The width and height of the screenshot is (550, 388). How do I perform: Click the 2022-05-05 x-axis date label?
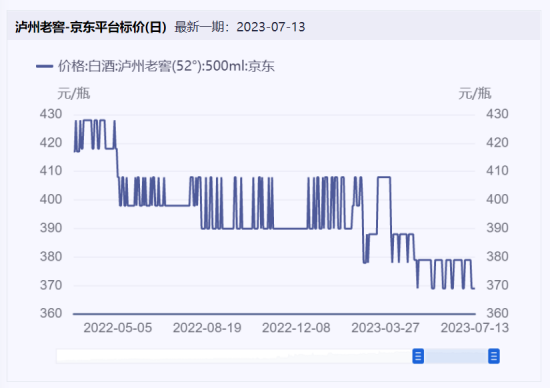[x=118, y=328]
